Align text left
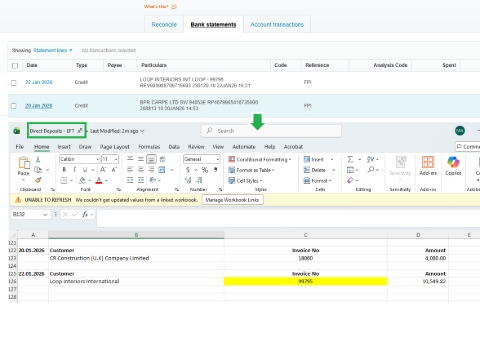Image resolution: width=480 pixels, height=360 pixels. tap(130, 170)
